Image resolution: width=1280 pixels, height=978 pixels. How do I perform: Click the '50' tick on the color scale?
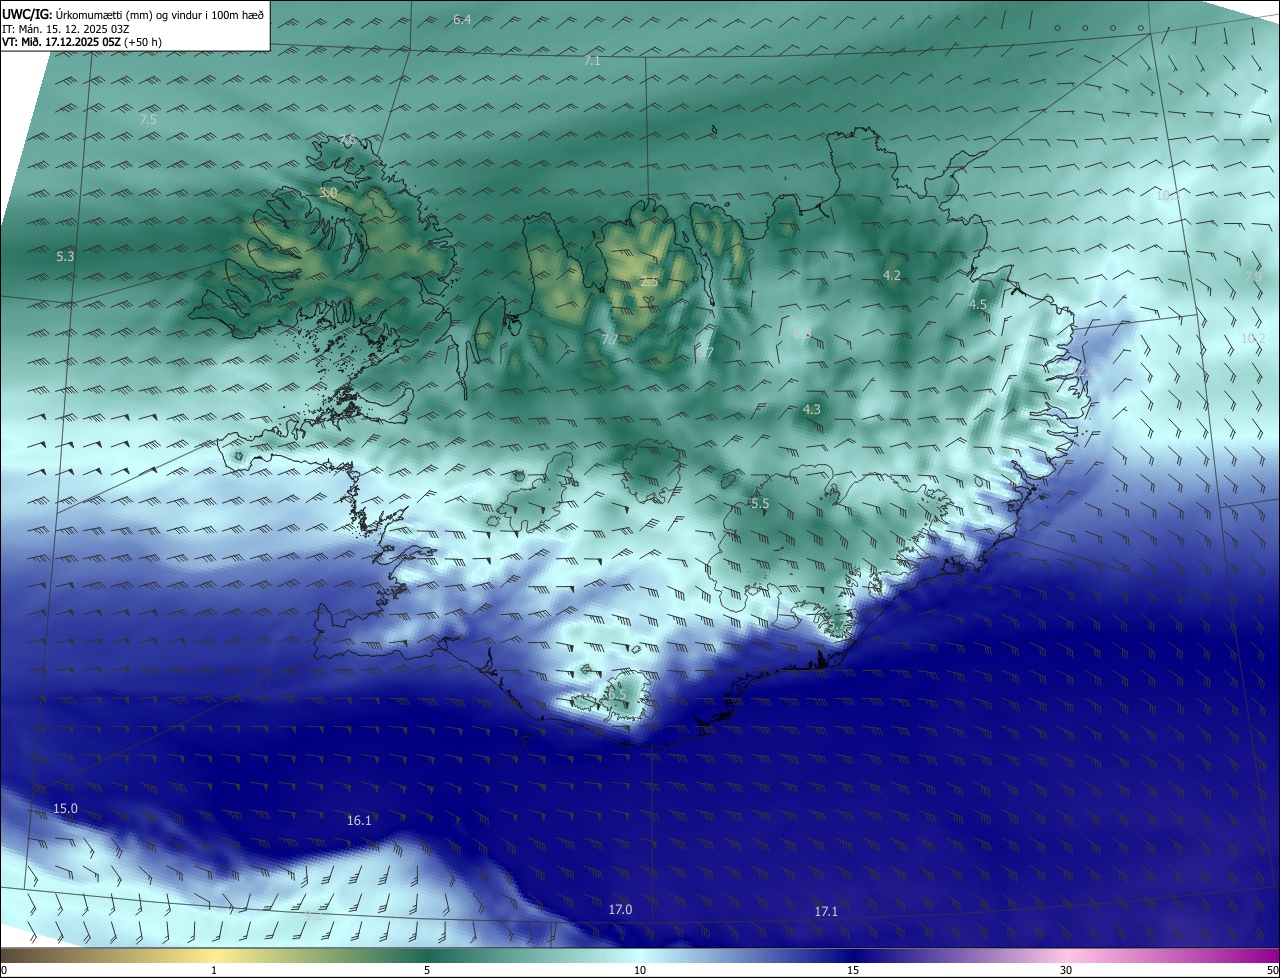[1272, 971]
